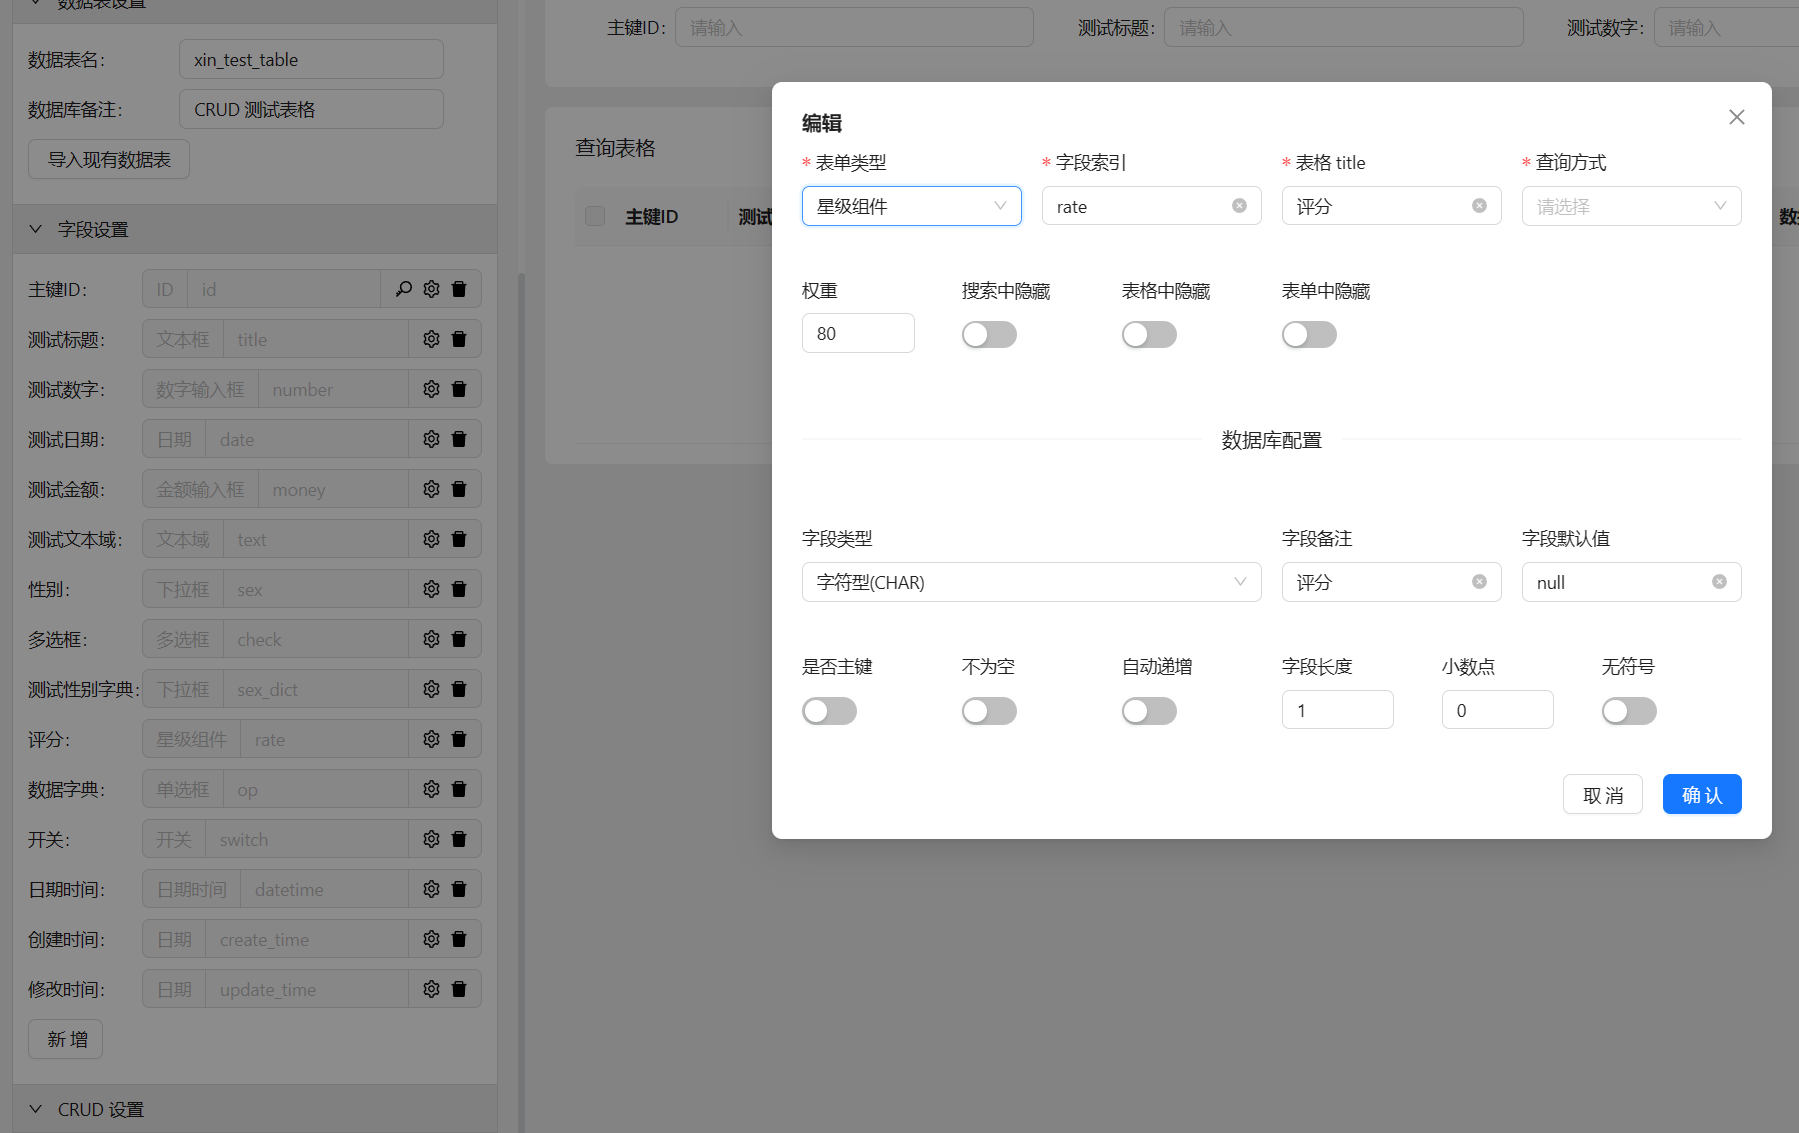Click the 新增 field button
Viewport: 1799px width, 1133px height.
[x=65, y=1039]
